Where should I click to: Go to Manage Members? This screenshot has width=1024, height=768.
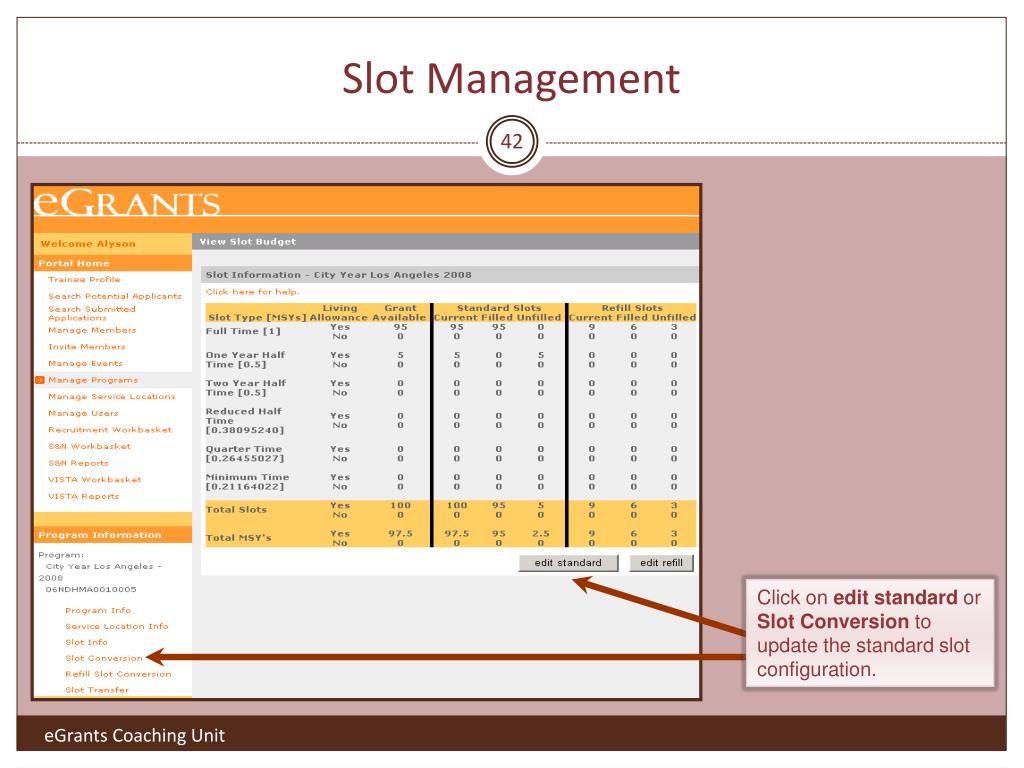(x=92, y=330)
